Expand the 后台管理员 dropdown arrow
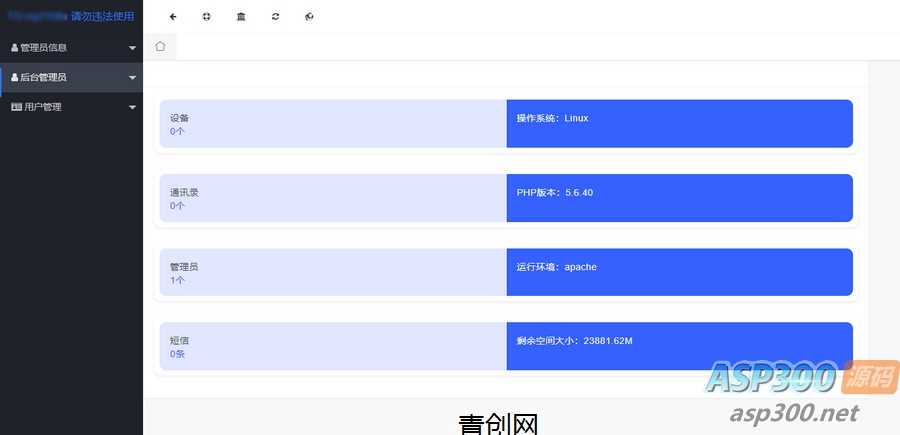 [133, 77]
